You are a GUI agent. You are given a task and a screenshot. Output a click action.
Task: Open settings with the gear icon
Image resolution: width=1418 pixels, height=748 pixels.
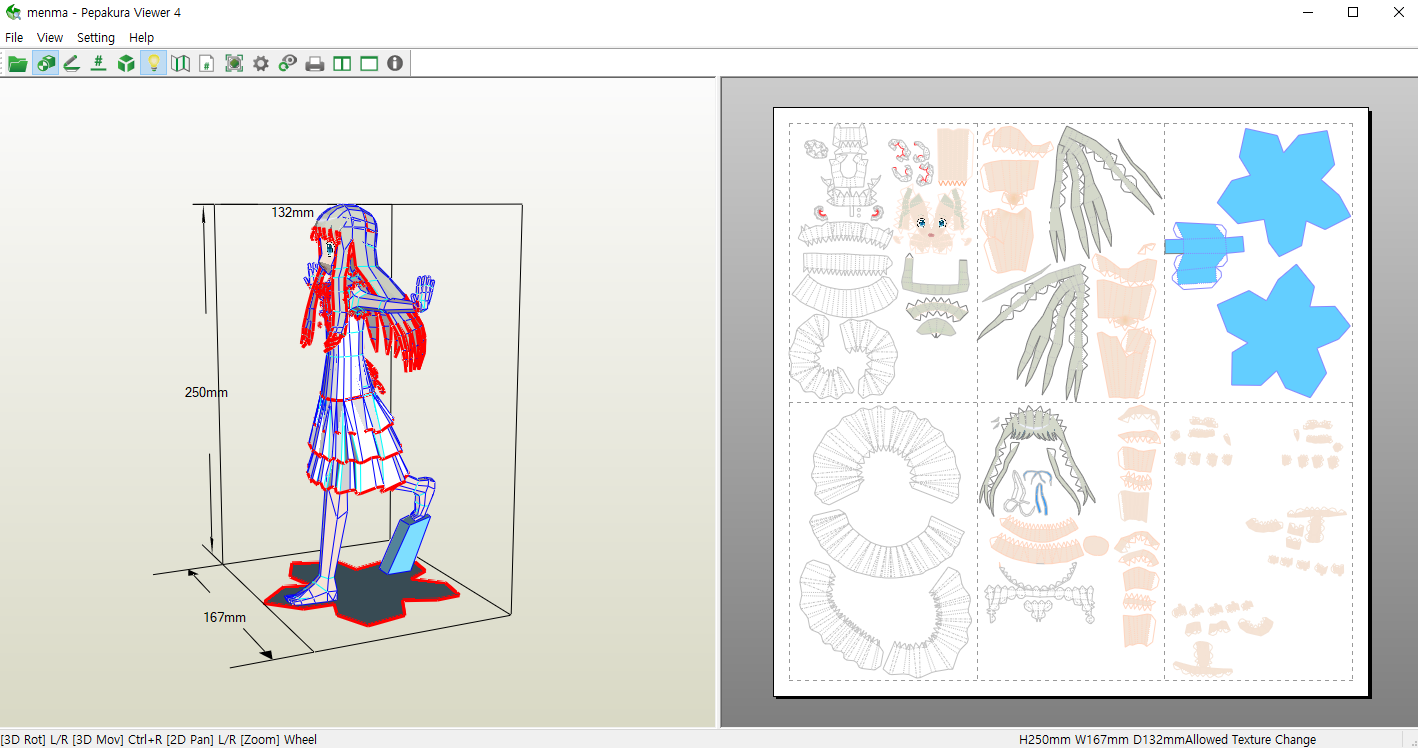pyautogui.click(x=261, y=64)
